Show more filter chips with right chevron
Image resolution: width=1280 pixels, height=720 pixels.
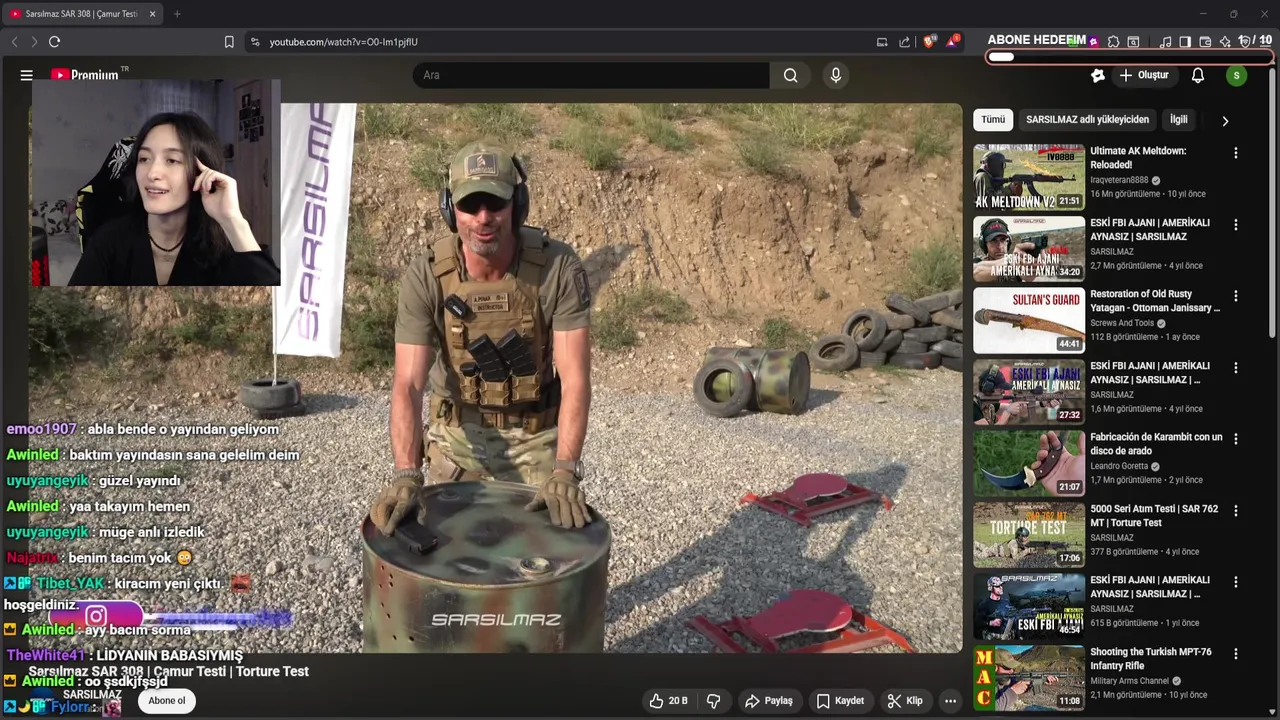point(1225,121)
